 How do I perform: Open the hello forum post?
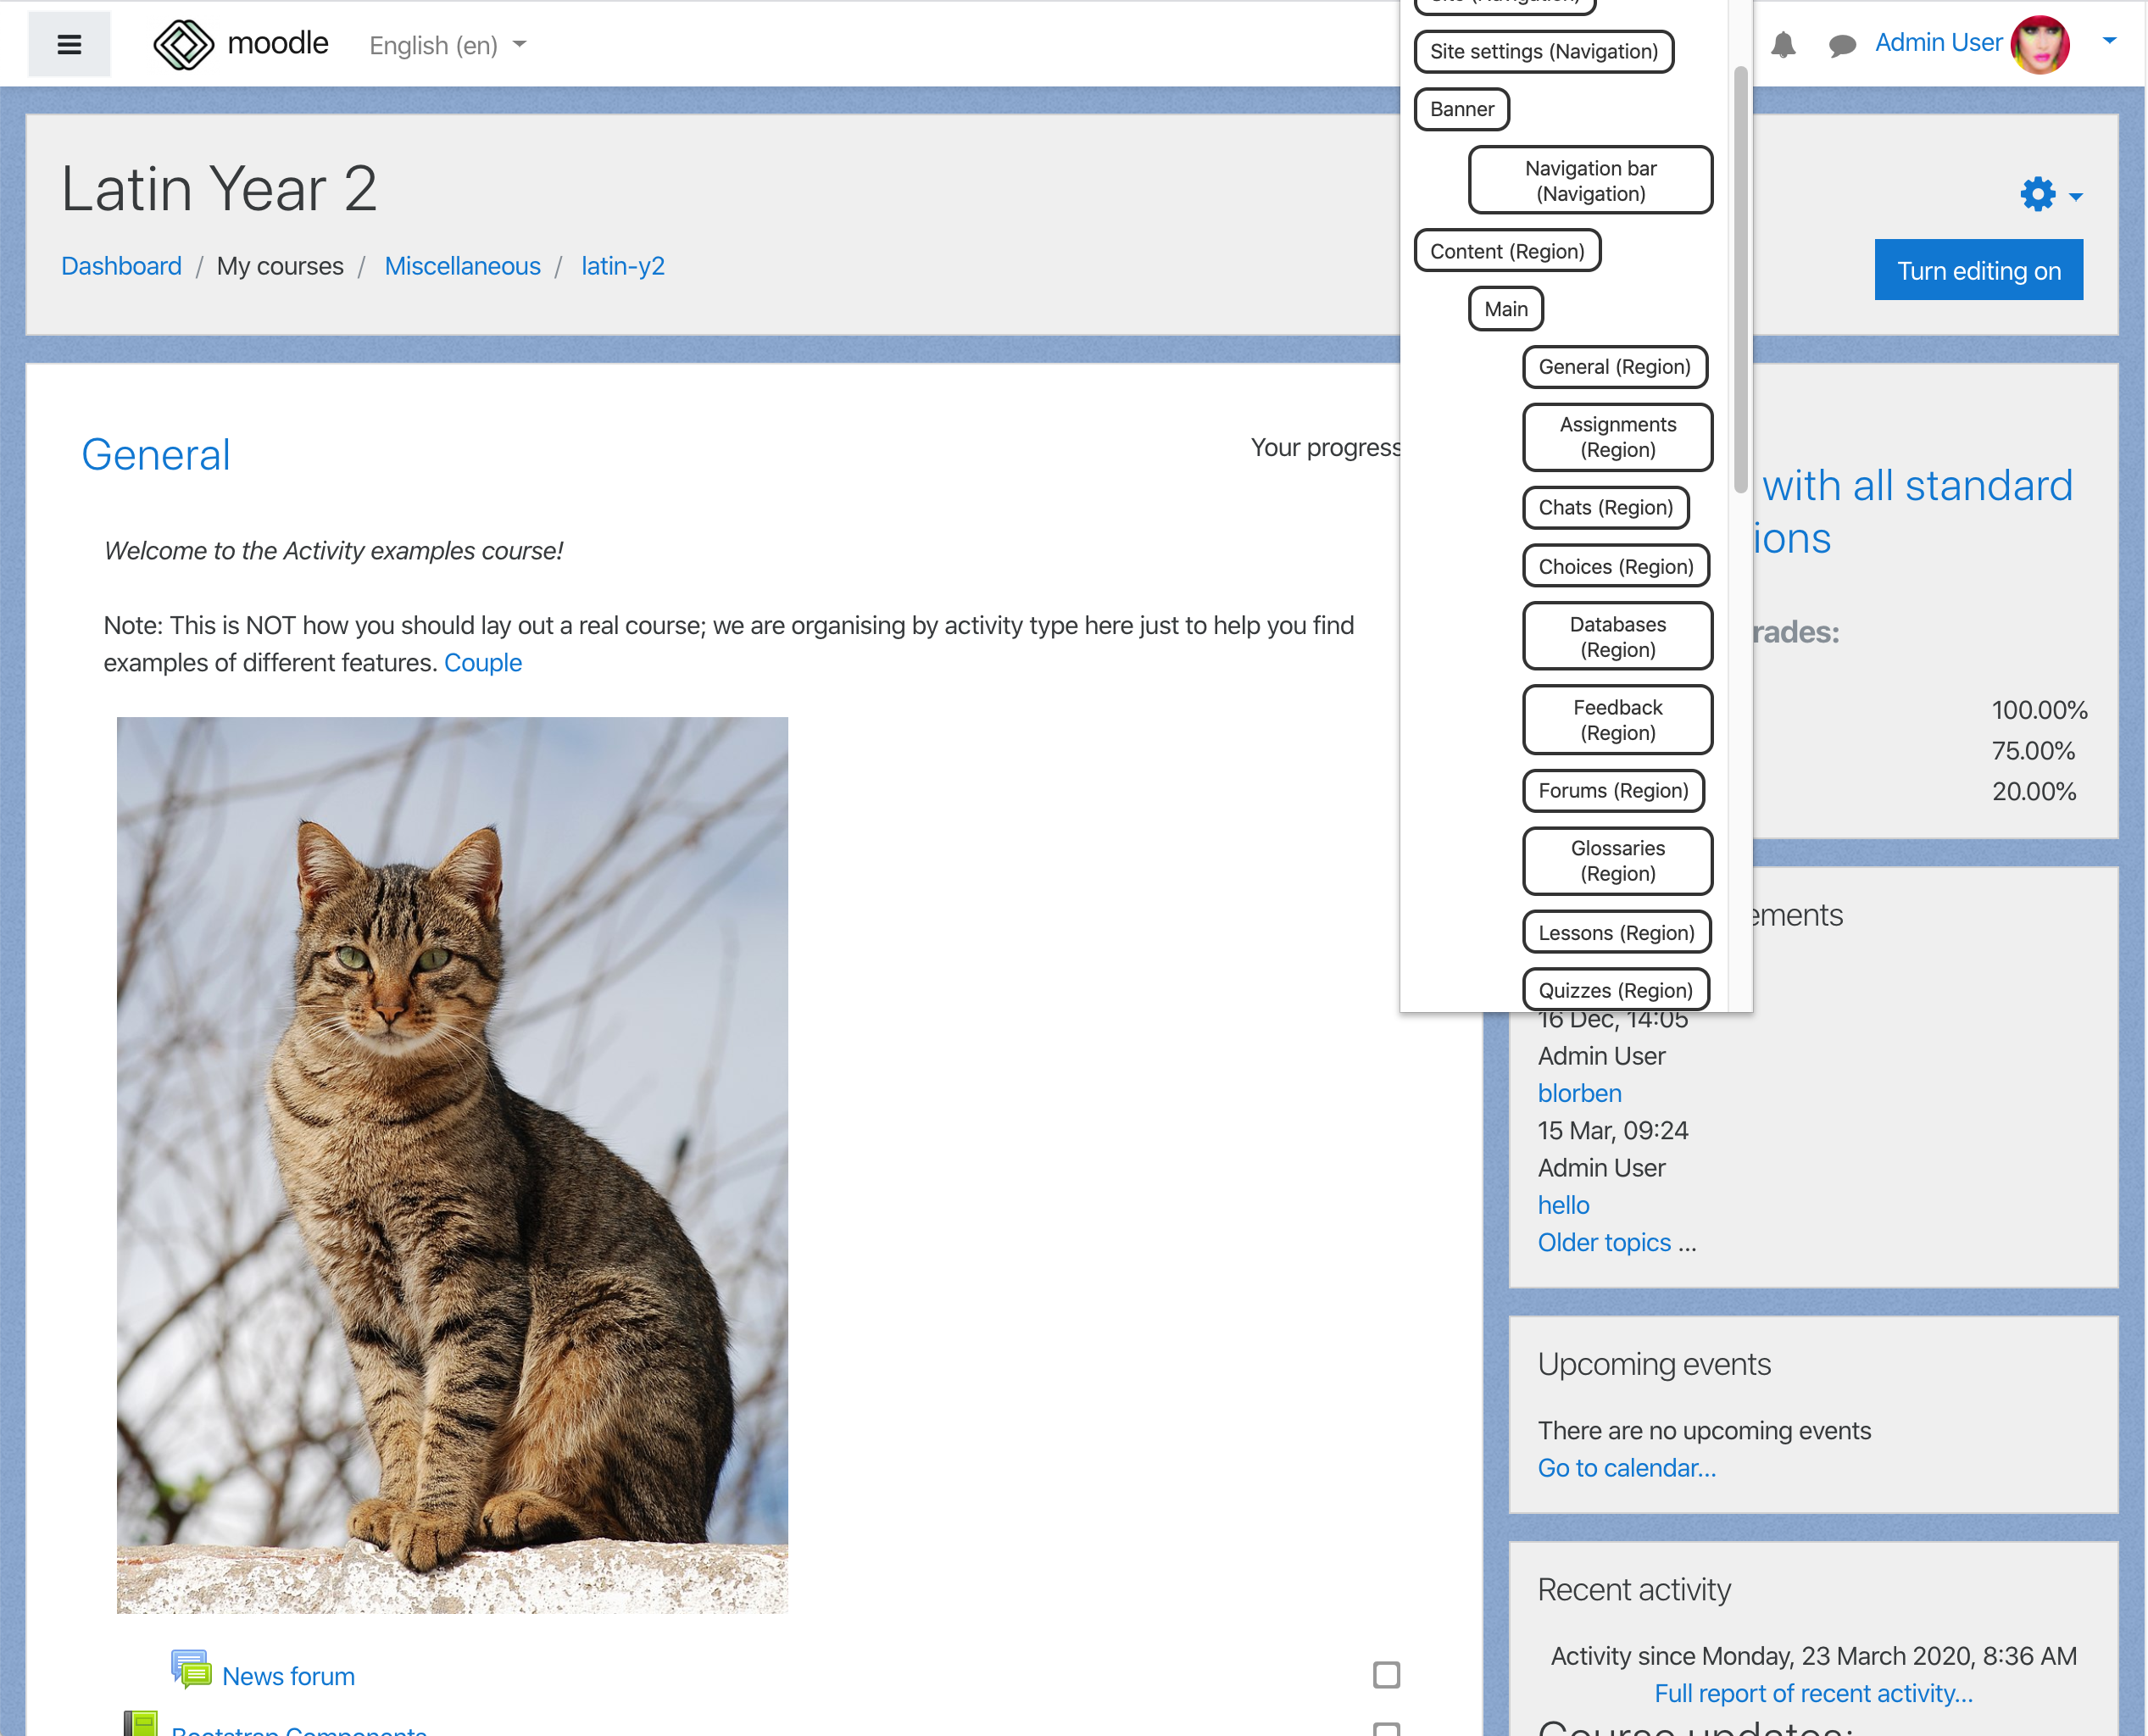point(1563,1205)
